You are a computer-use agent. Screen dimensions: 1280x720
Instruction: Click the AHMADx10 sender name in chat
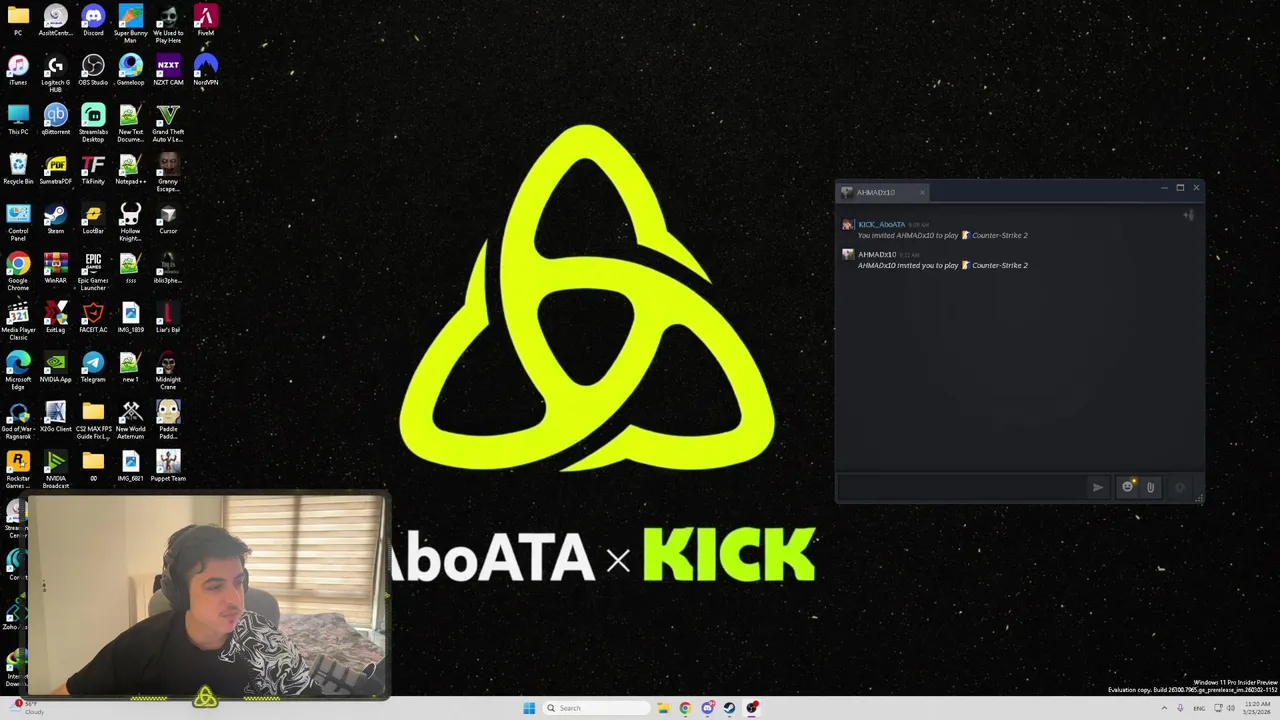pyautogui.click(x=877, y=254)
